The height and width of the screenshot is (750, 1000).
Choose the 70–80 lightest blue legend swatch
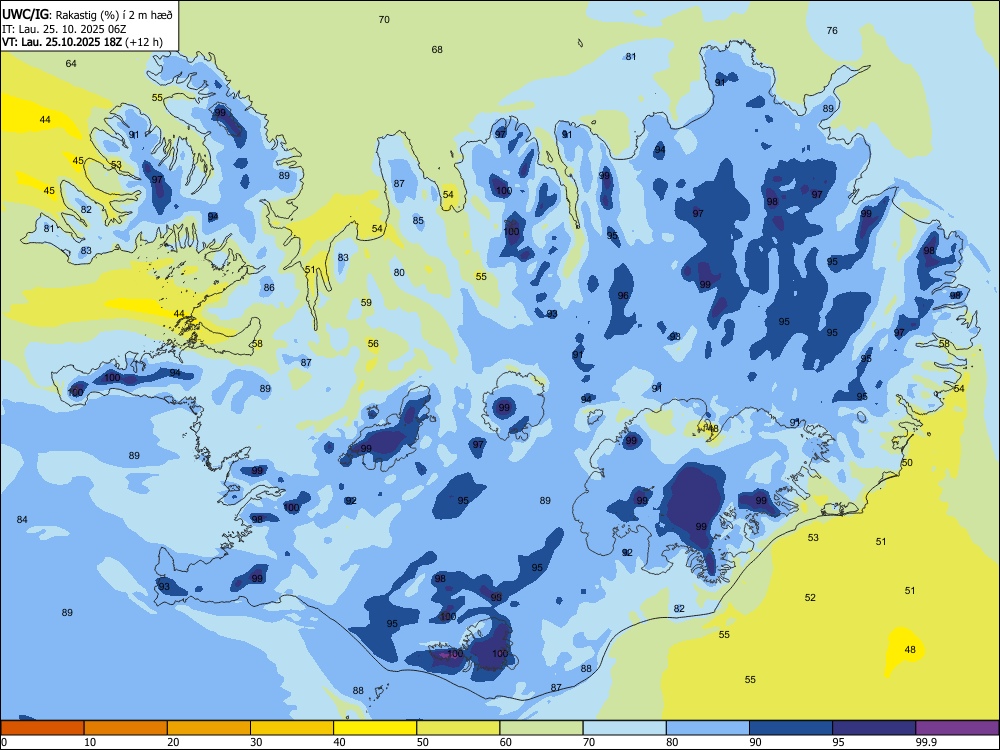624,728
